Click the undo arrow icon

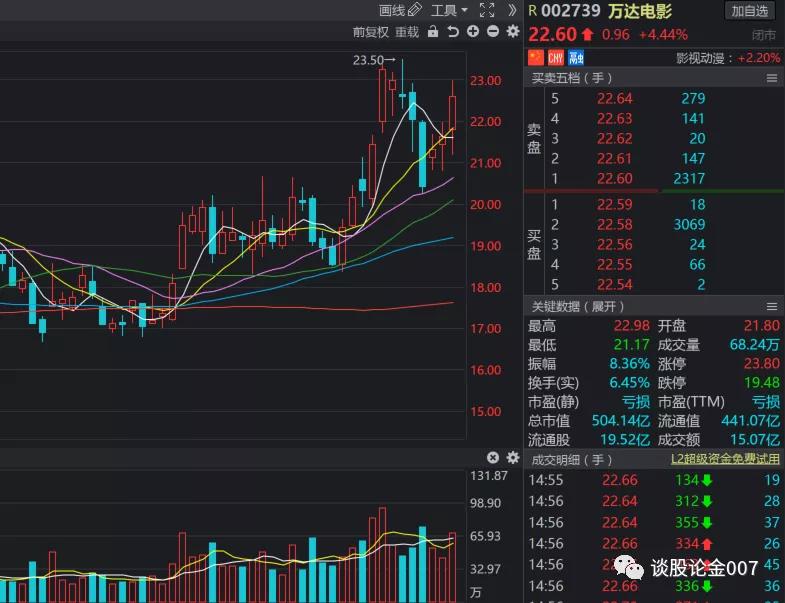coord(453,32)
